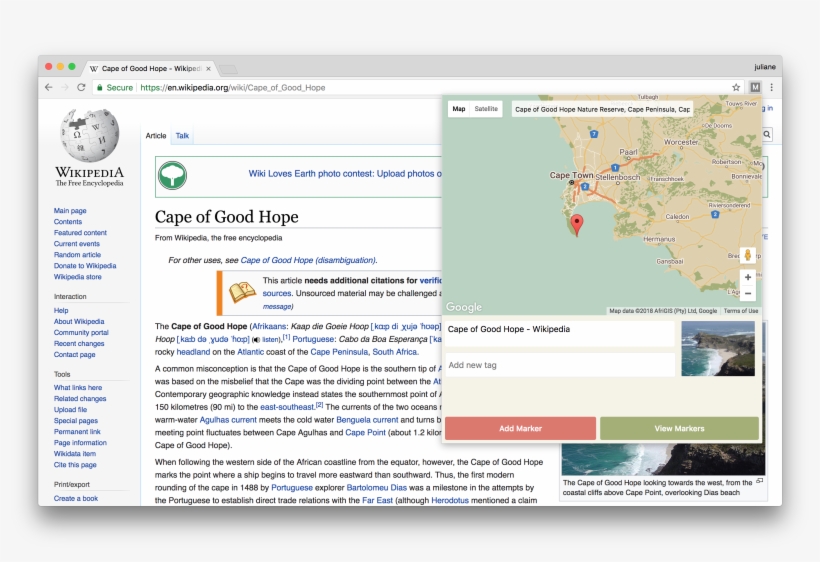Click the Wikipedia search magnifier icon
The height and width of the screenshot is (562, 820).
(767, 134)
